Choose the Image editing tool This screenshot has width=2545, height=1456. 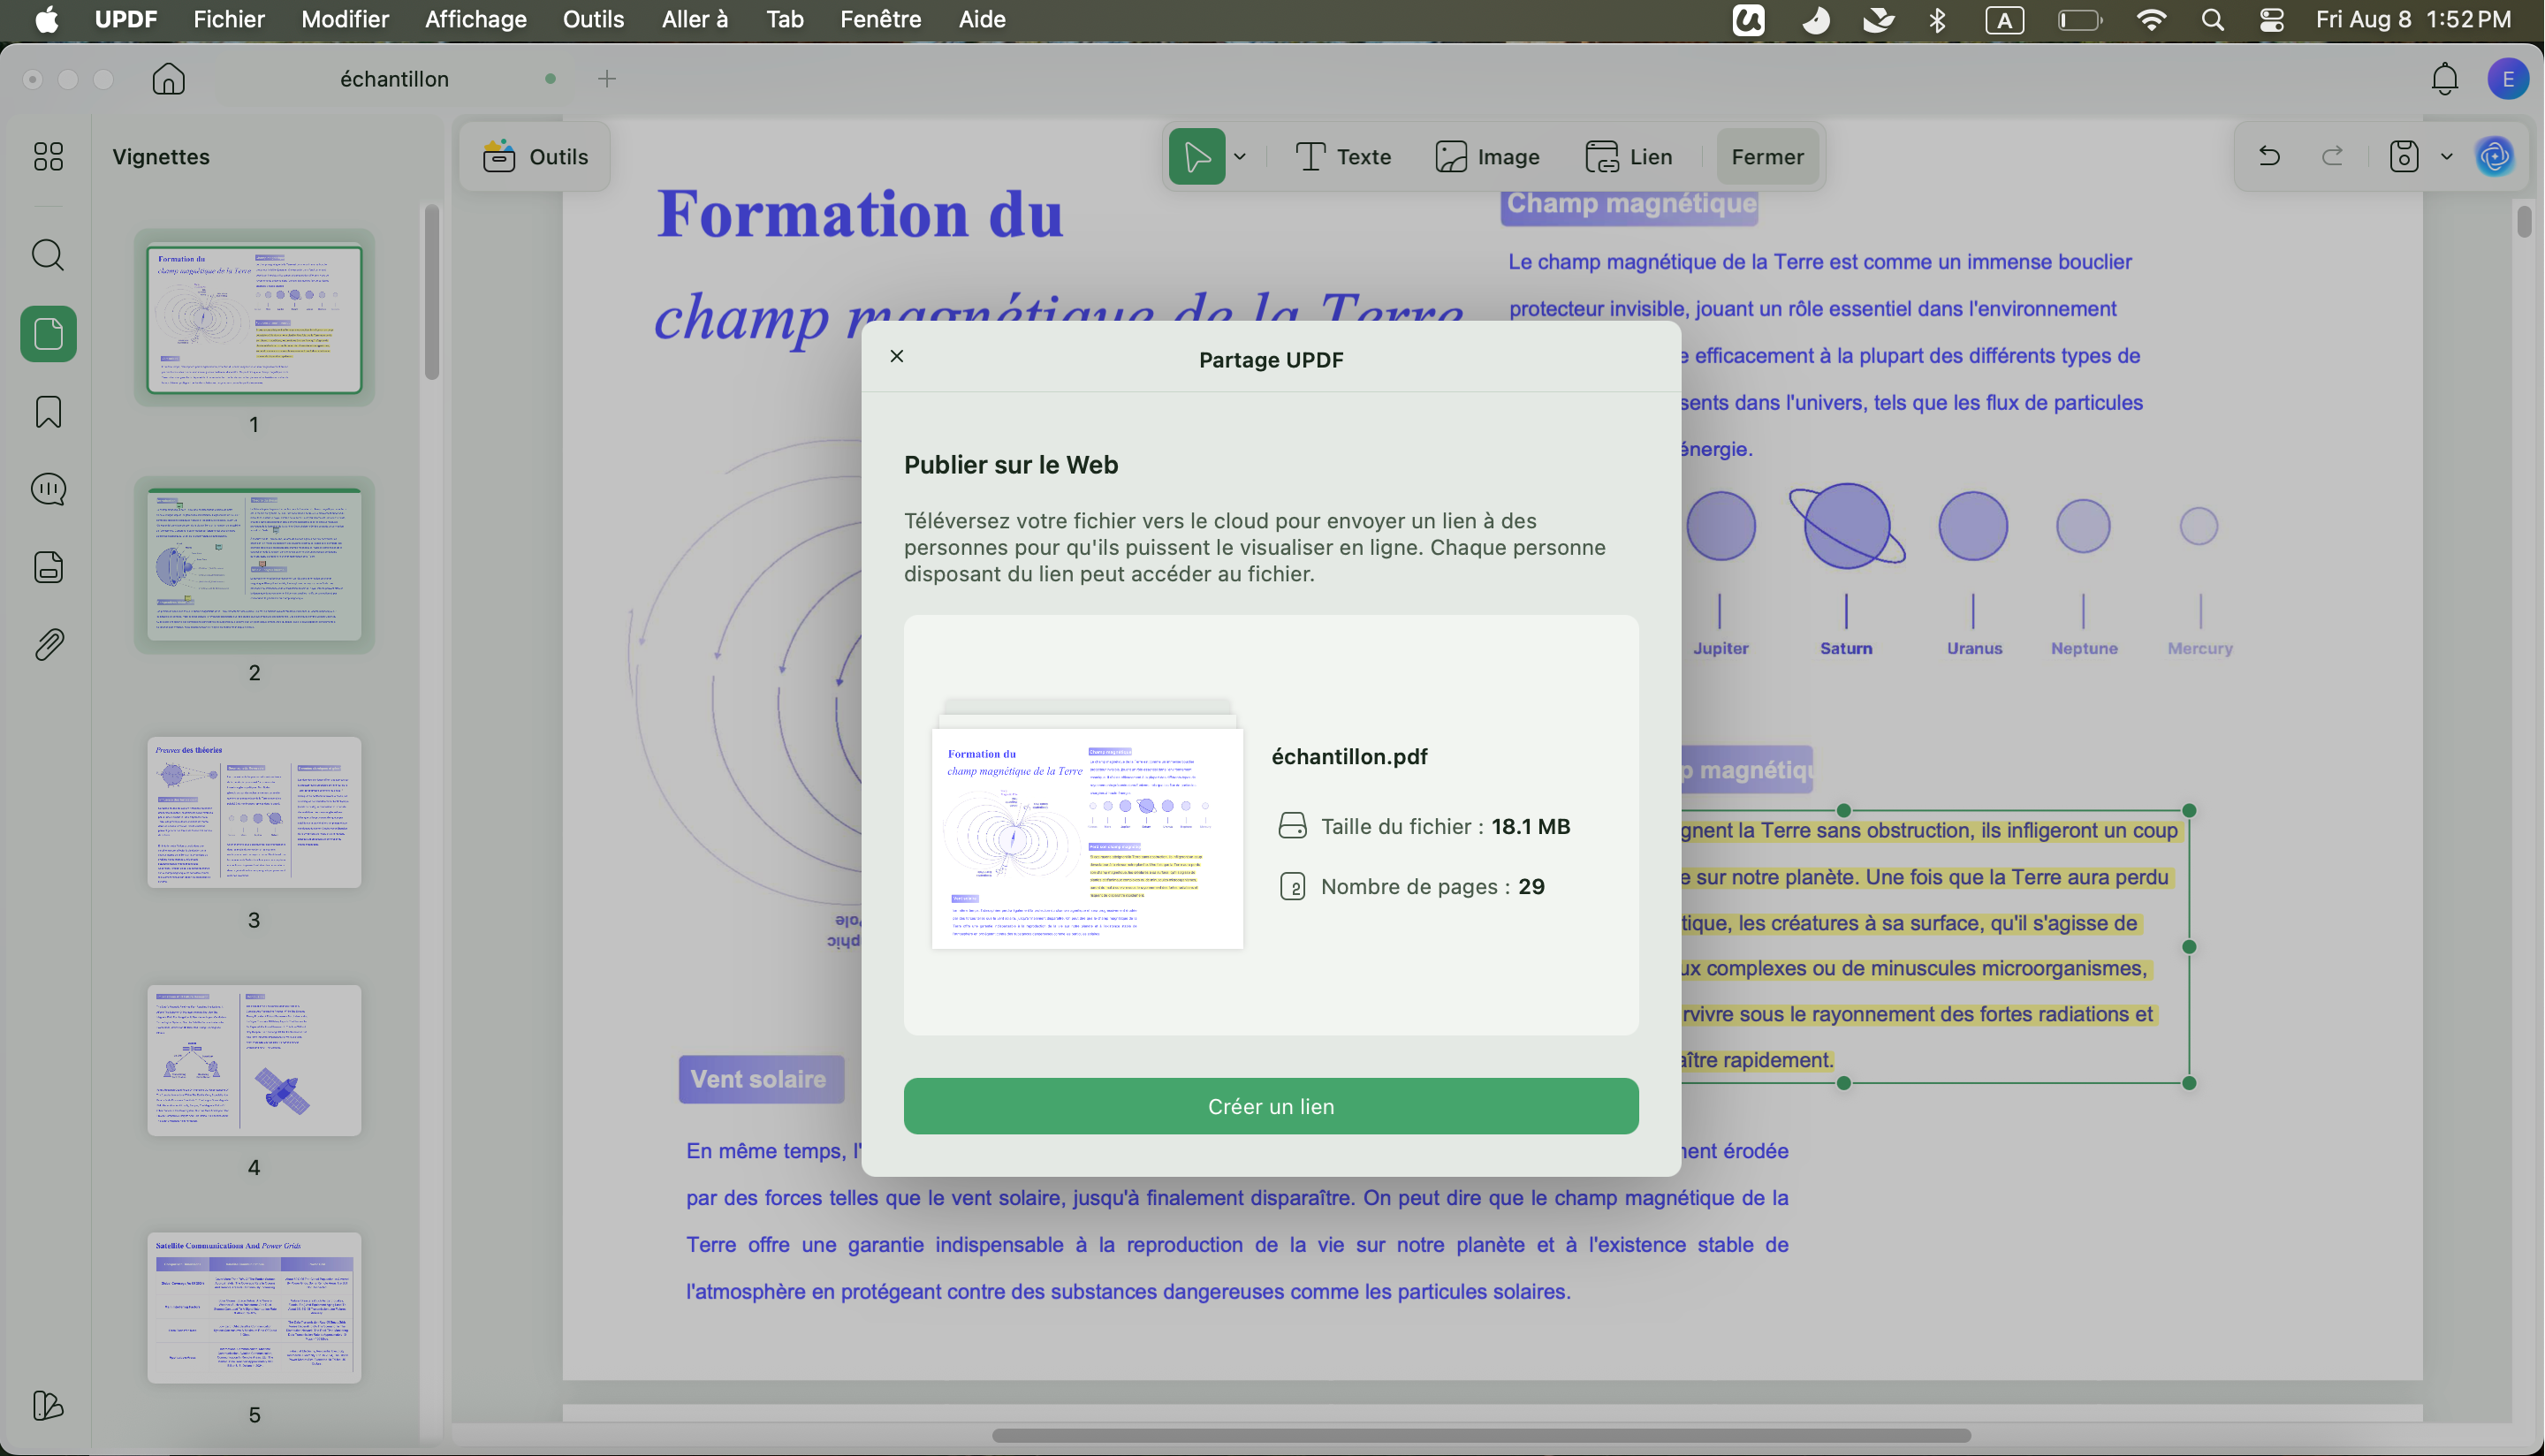click(1487, 157)
